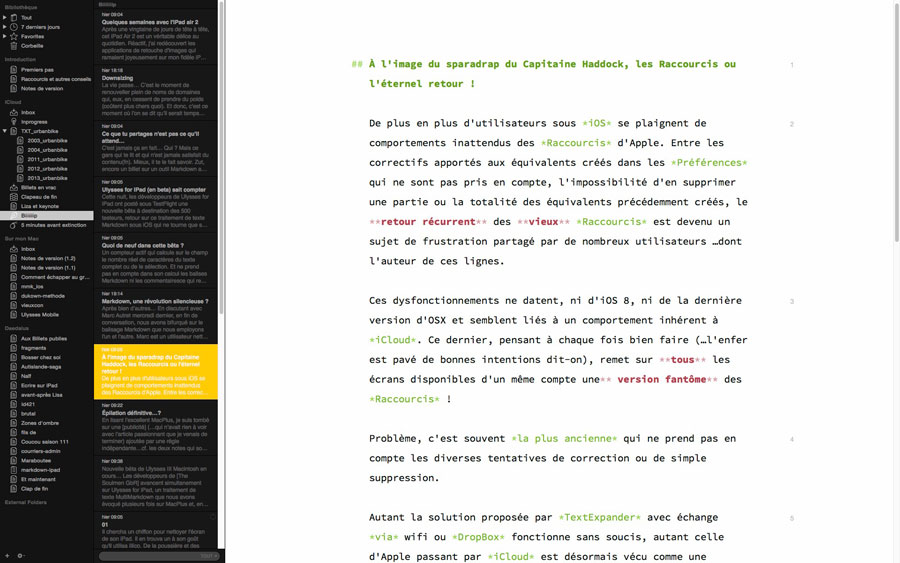Click the Premiers pas sheet icon
This screenshot has height=563, width=900.
[14, 69]
